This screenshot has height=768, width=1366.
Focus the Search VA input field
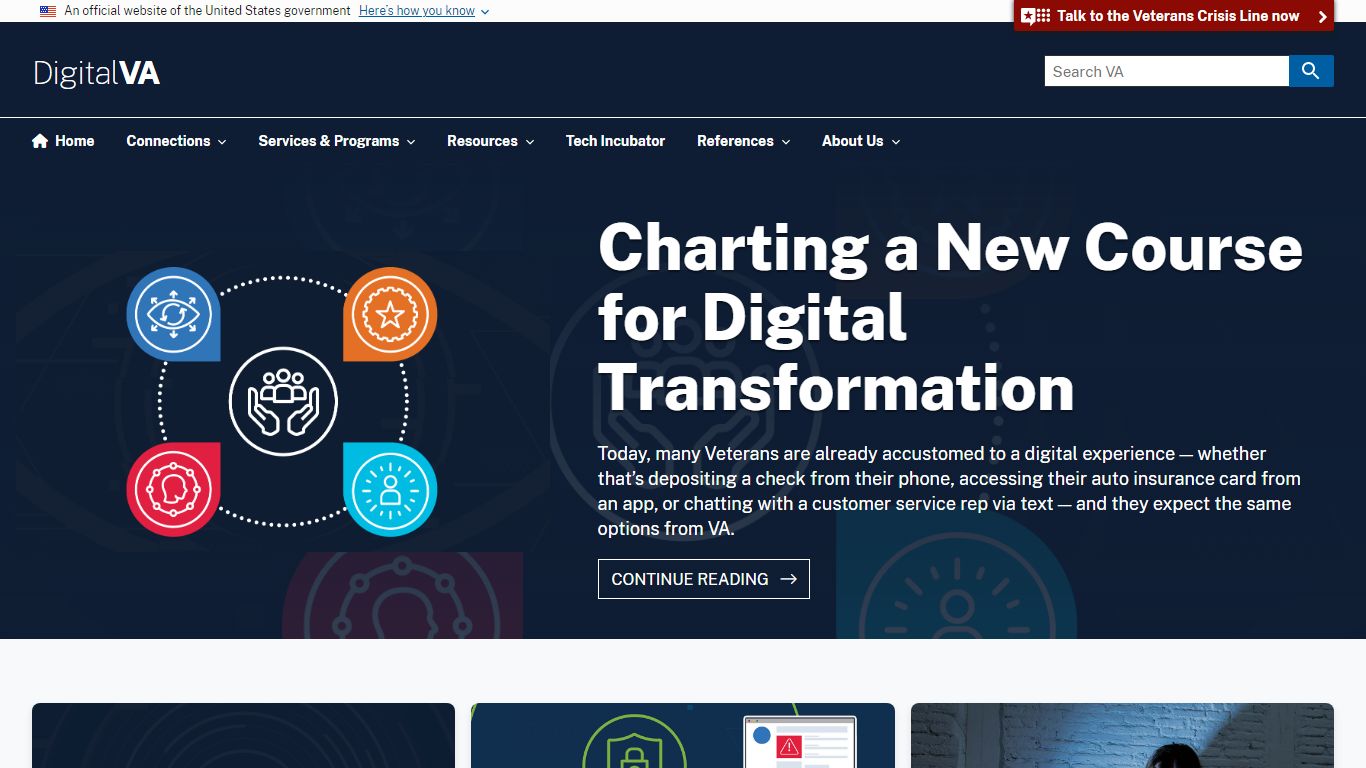(1167, 71)
